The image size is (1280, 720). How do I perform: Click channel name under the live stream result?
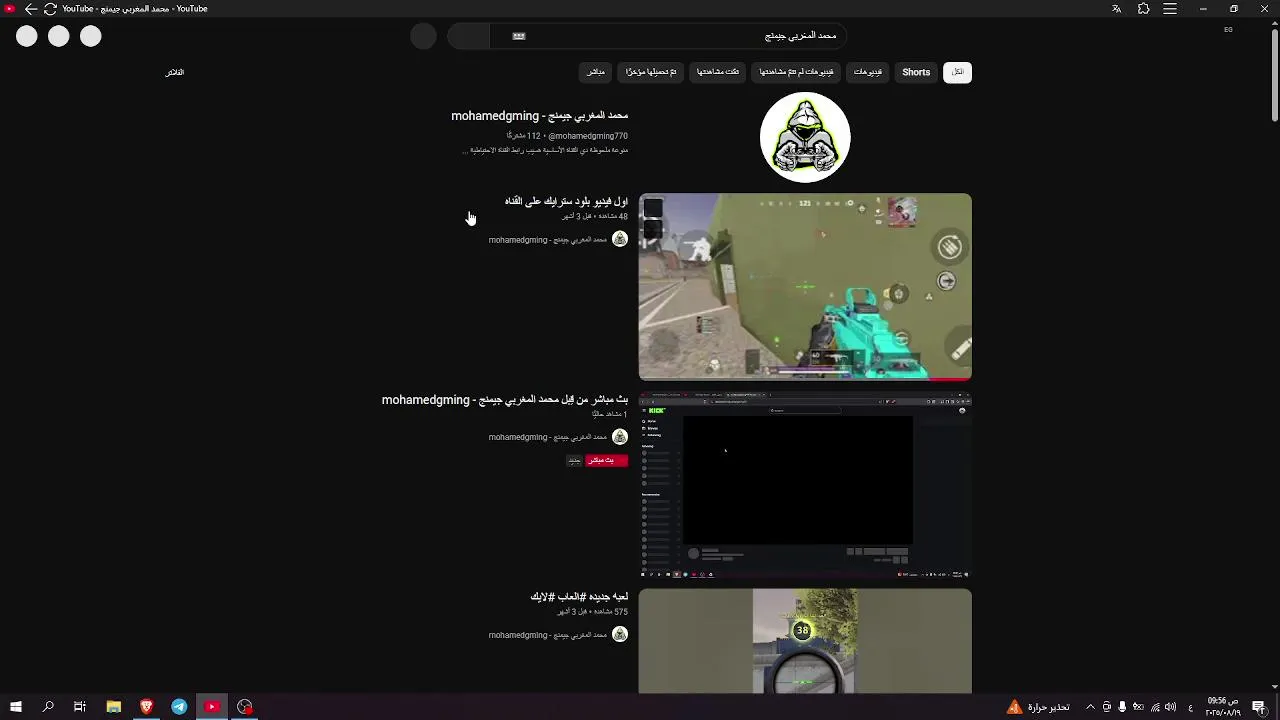tap(548, 437)
